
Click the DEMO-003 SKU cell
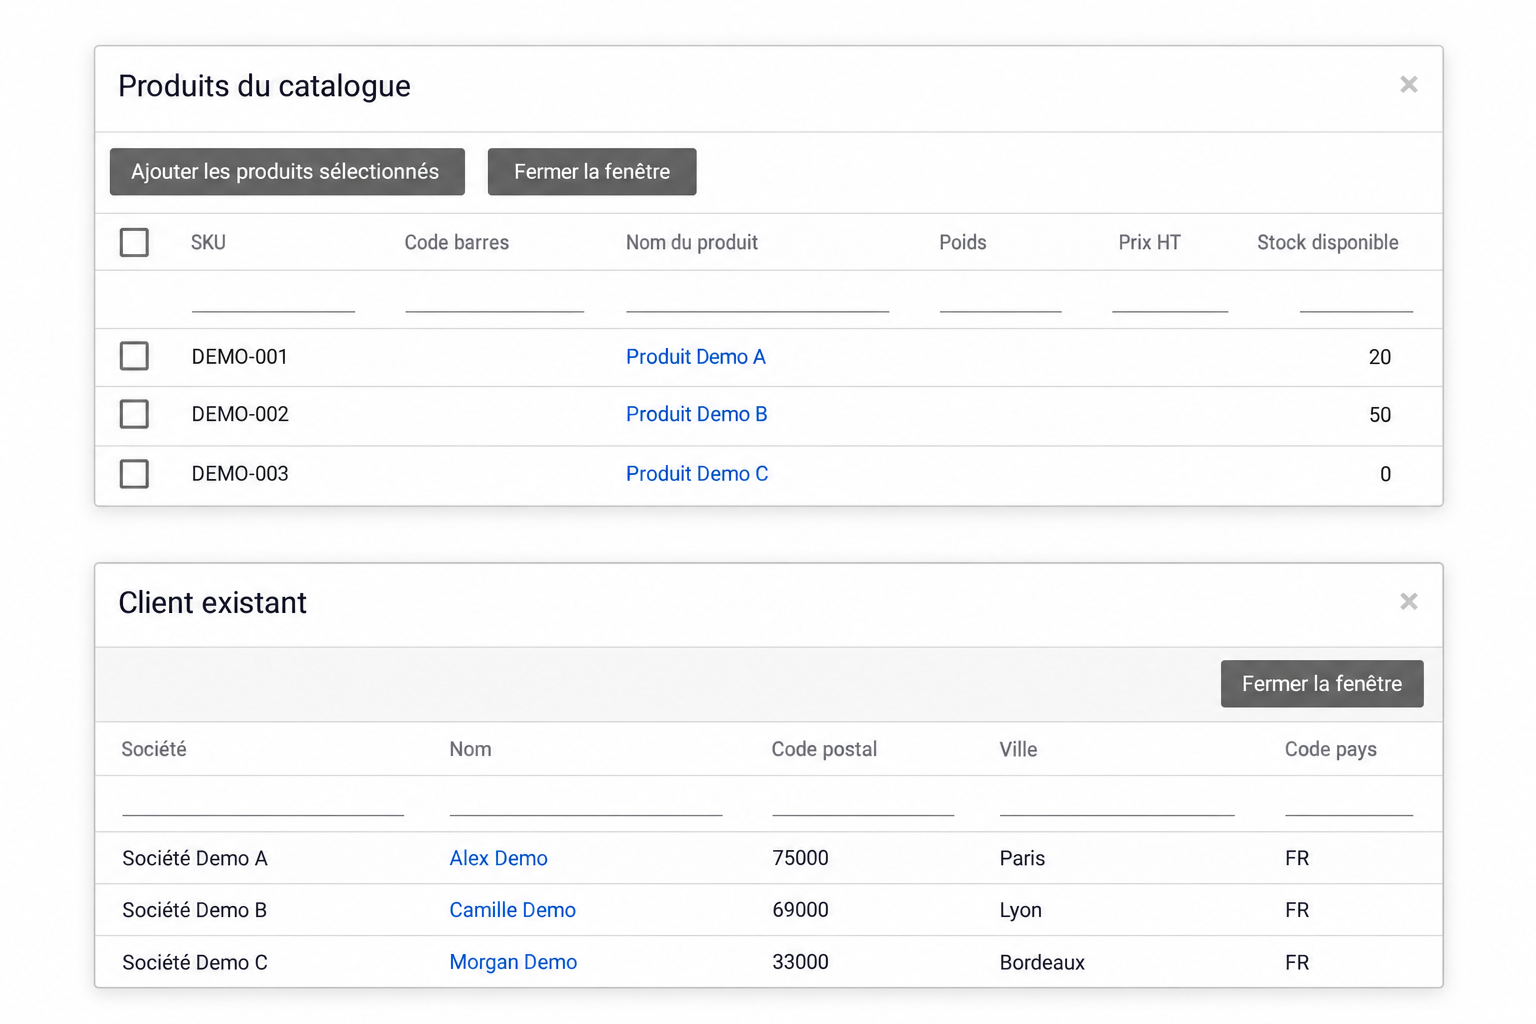(240, 474)
